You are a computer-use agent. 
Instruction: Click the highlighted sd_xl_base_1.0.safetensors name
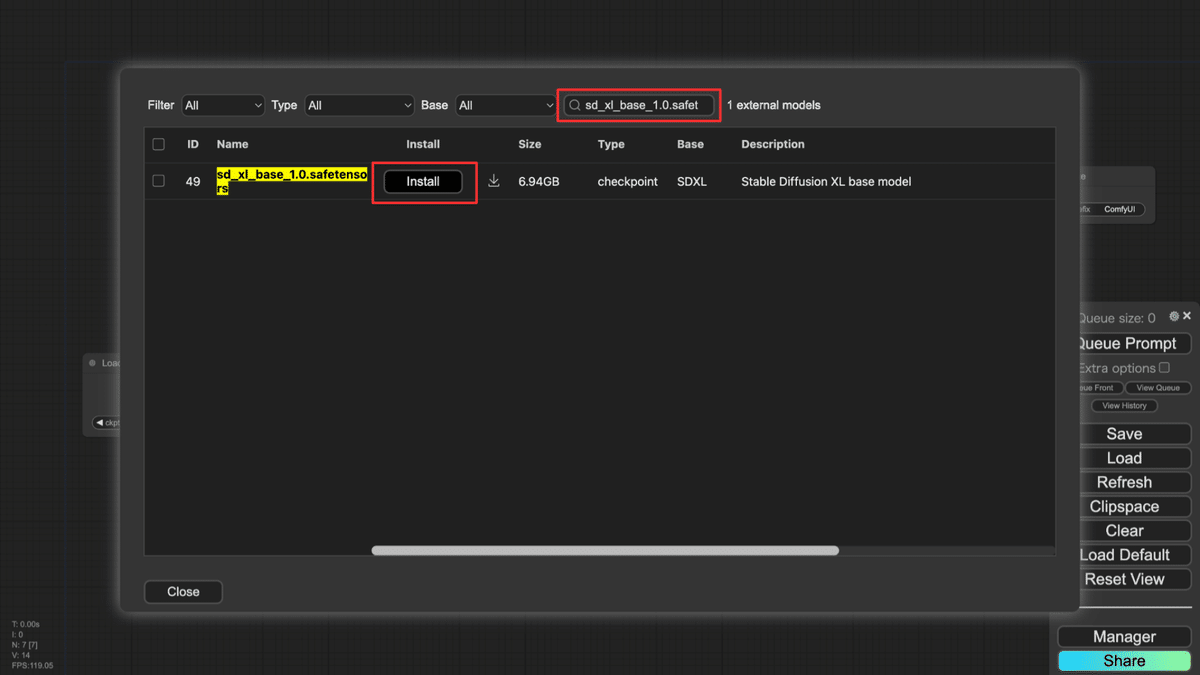click(292, 181)
